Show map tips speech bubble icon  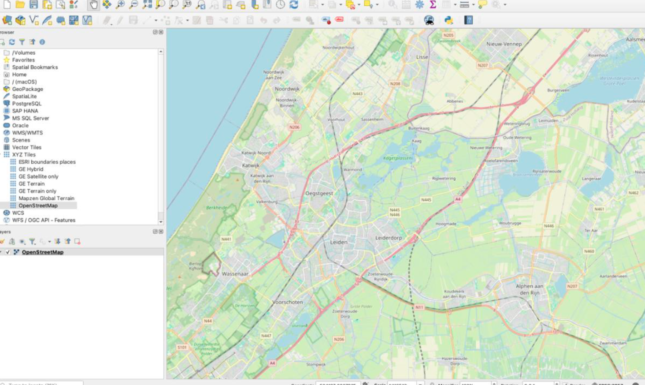point(482,5)
